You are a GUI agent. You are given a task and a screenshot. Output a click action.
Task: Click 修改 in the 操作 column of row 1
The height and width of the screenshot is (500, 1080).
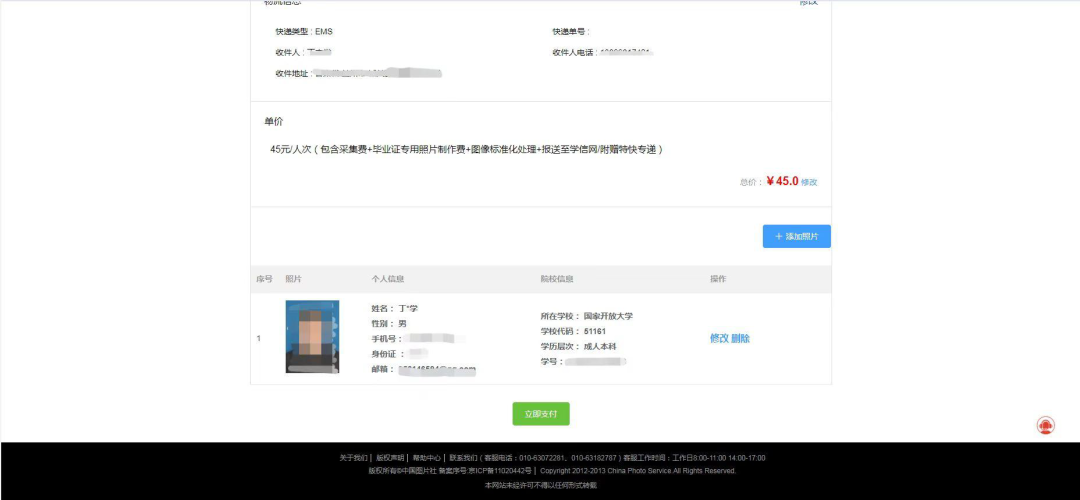719,338
